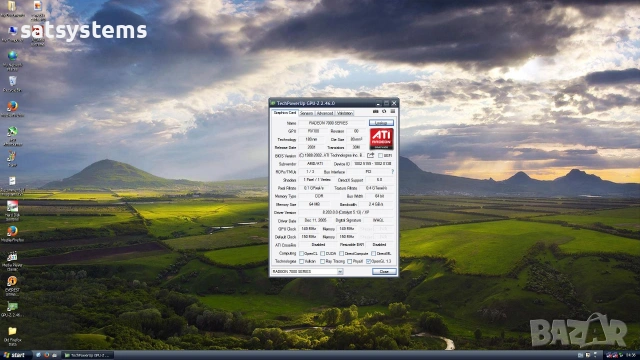The height and width of the screenshot is (360, 640).
Task: Click the Lookup button
Action: click(381, 122)
